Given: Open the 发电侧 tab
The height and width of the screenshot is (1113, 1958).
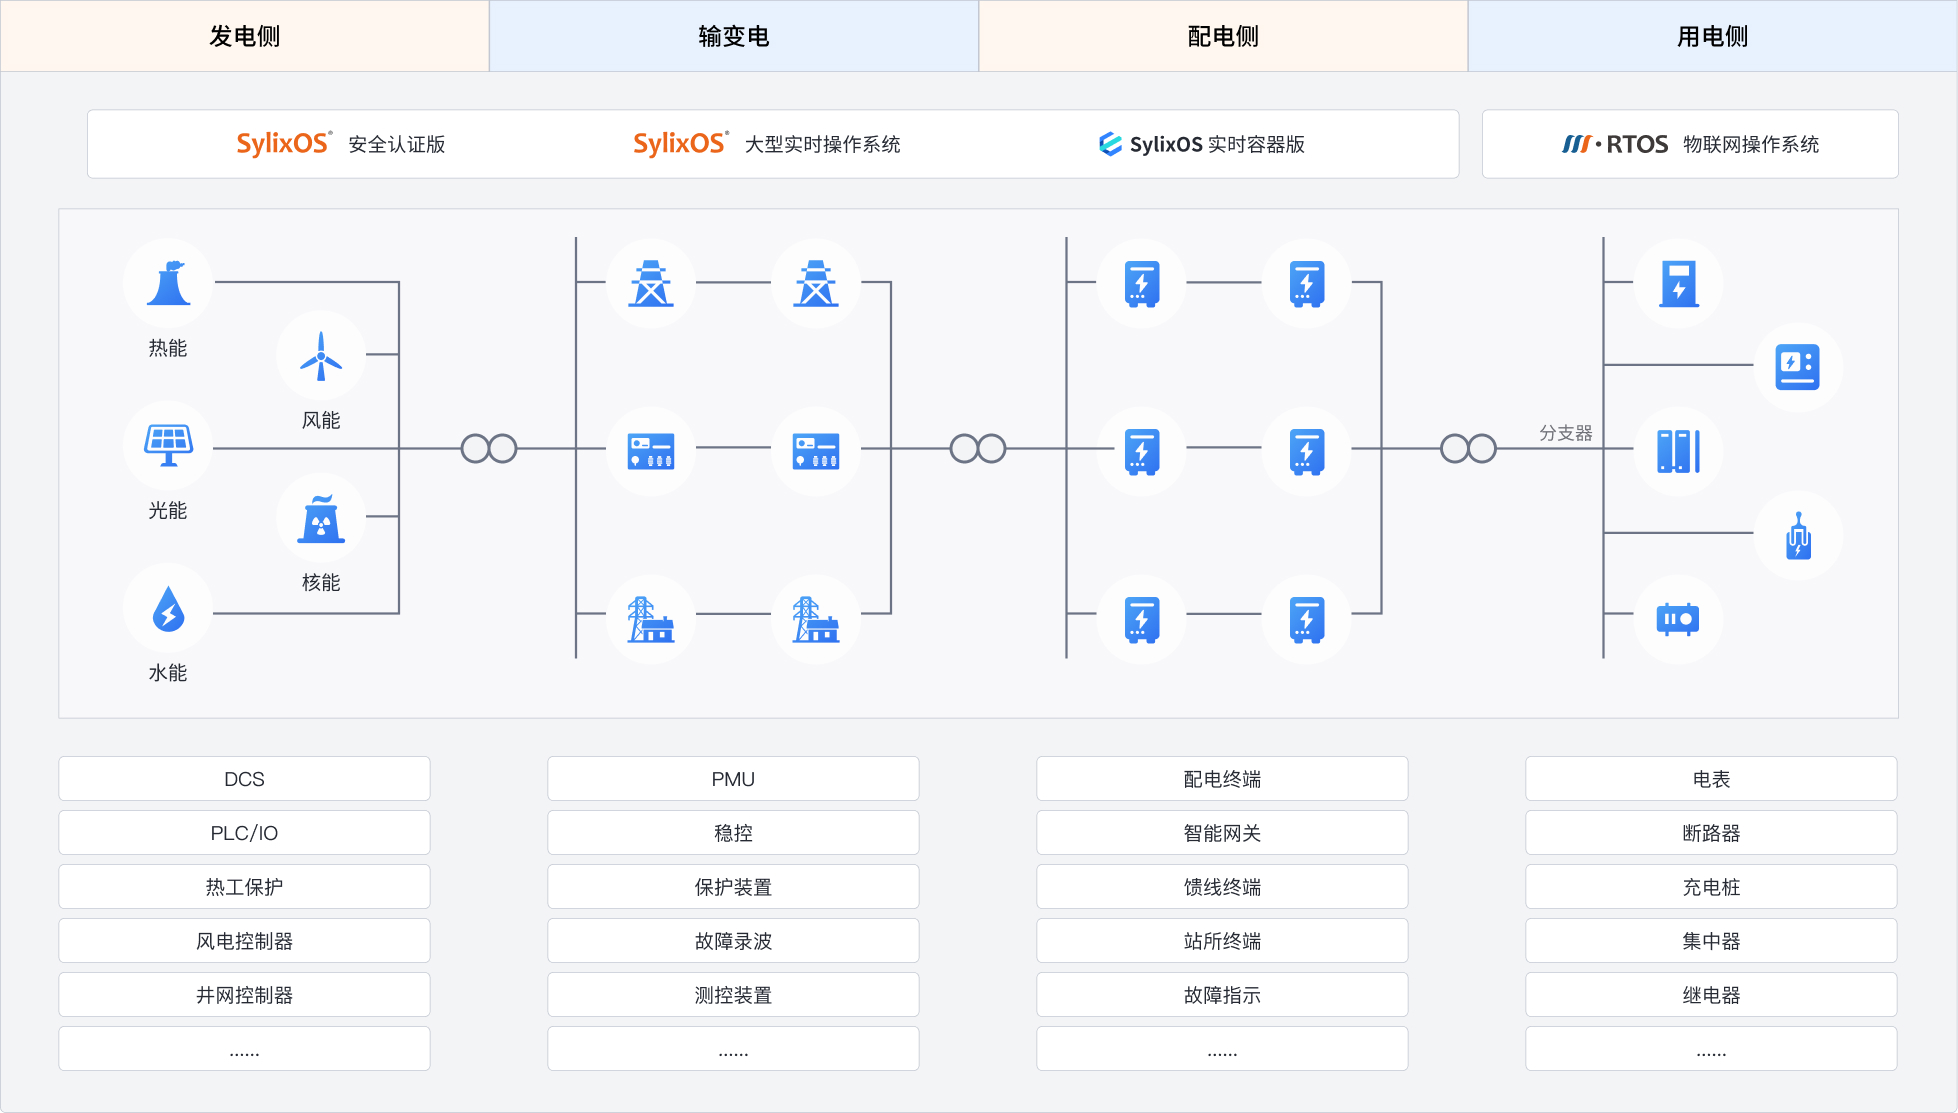Looking at the screenshot, I should tap(245, 36).
